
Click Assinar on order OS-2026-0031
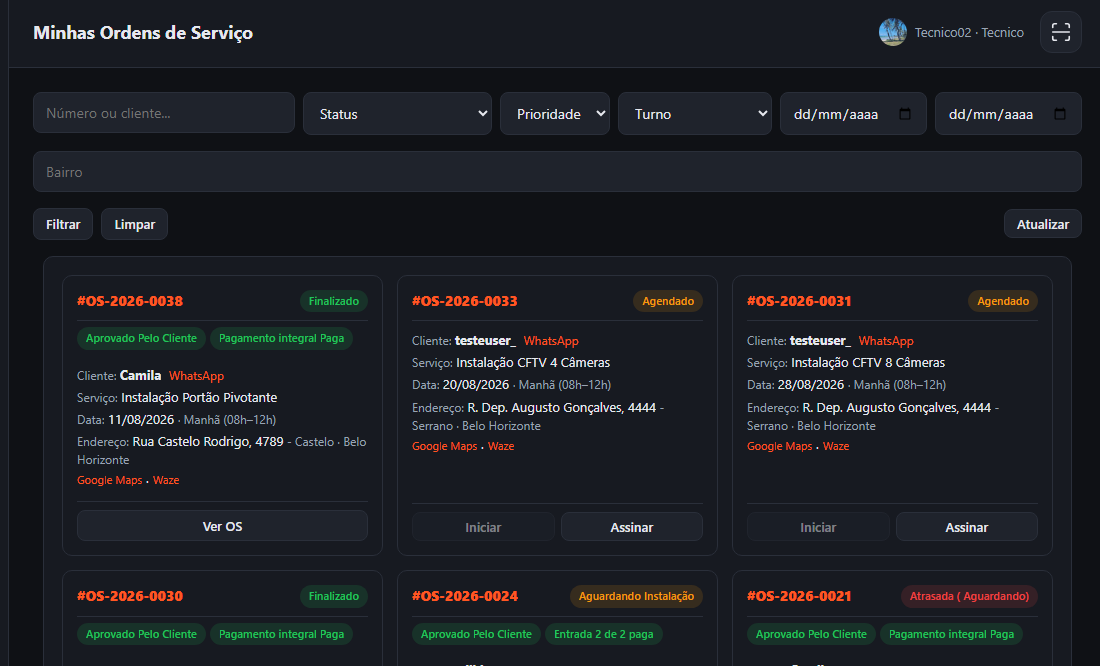tap(967, 527)
